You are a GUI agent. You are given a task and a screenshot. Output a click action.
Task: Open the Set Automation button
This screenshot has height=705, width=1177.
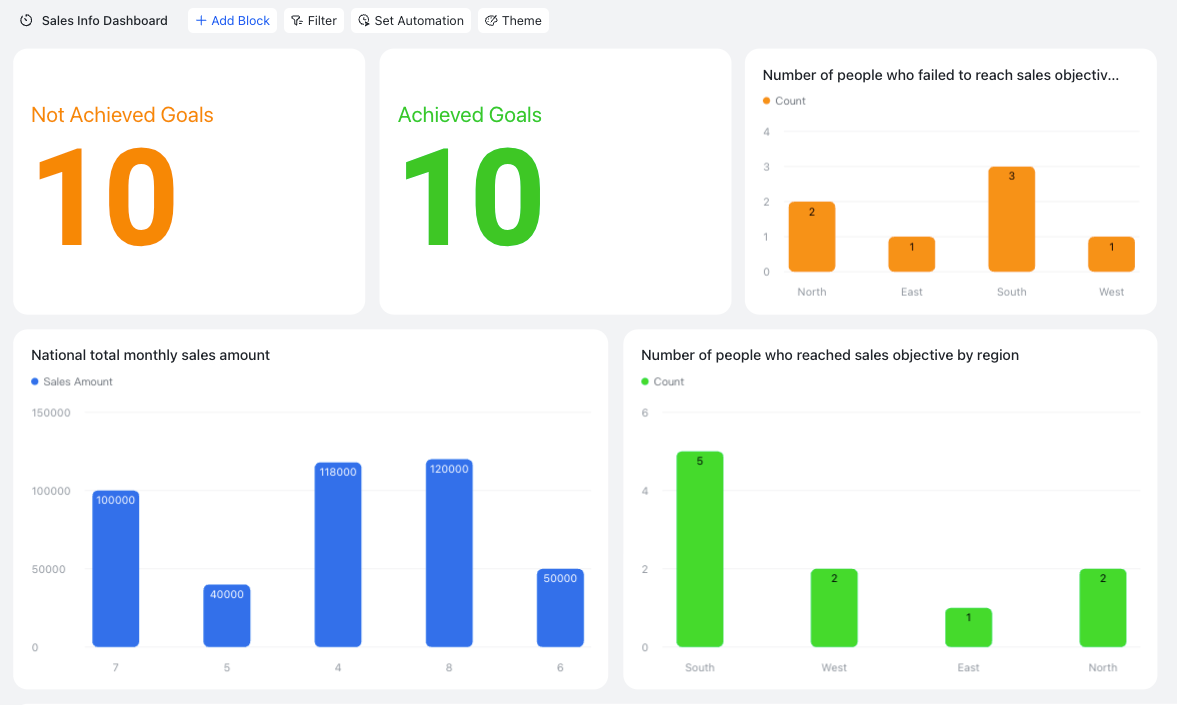tap(411, 20)
